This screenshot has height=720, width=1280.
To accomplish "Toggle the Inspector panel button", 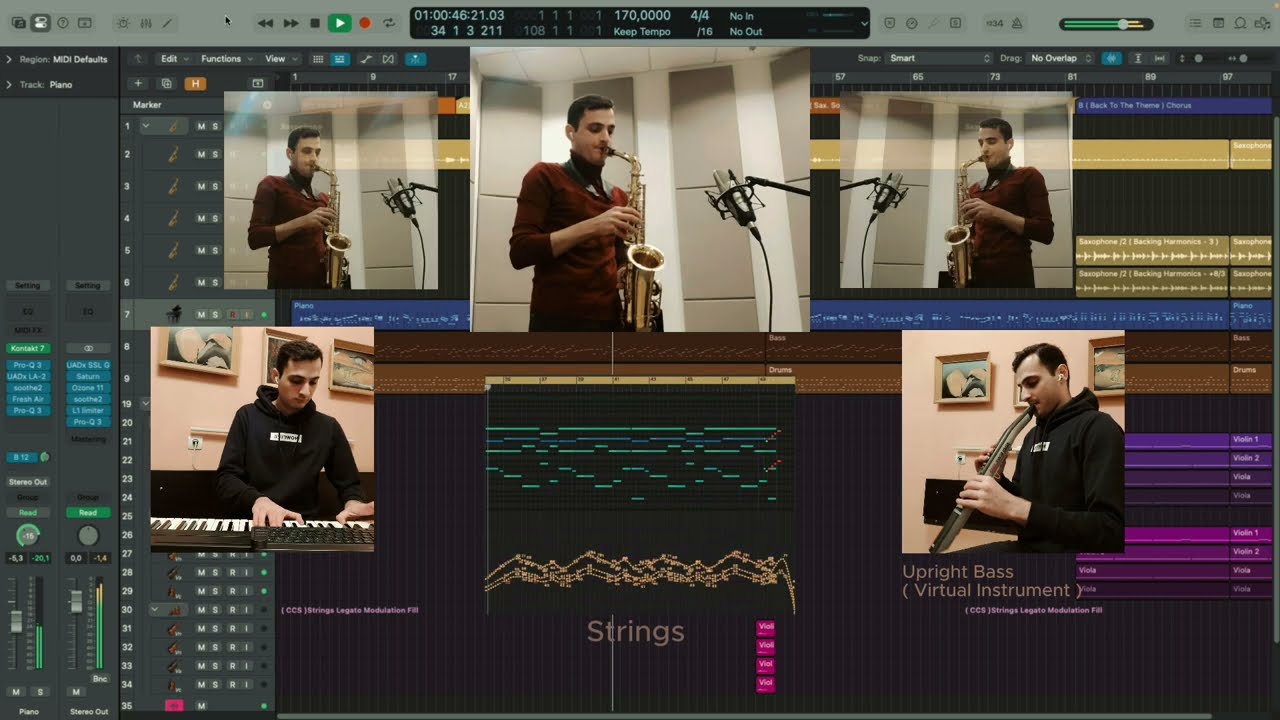I will click(x=40, y=23).
